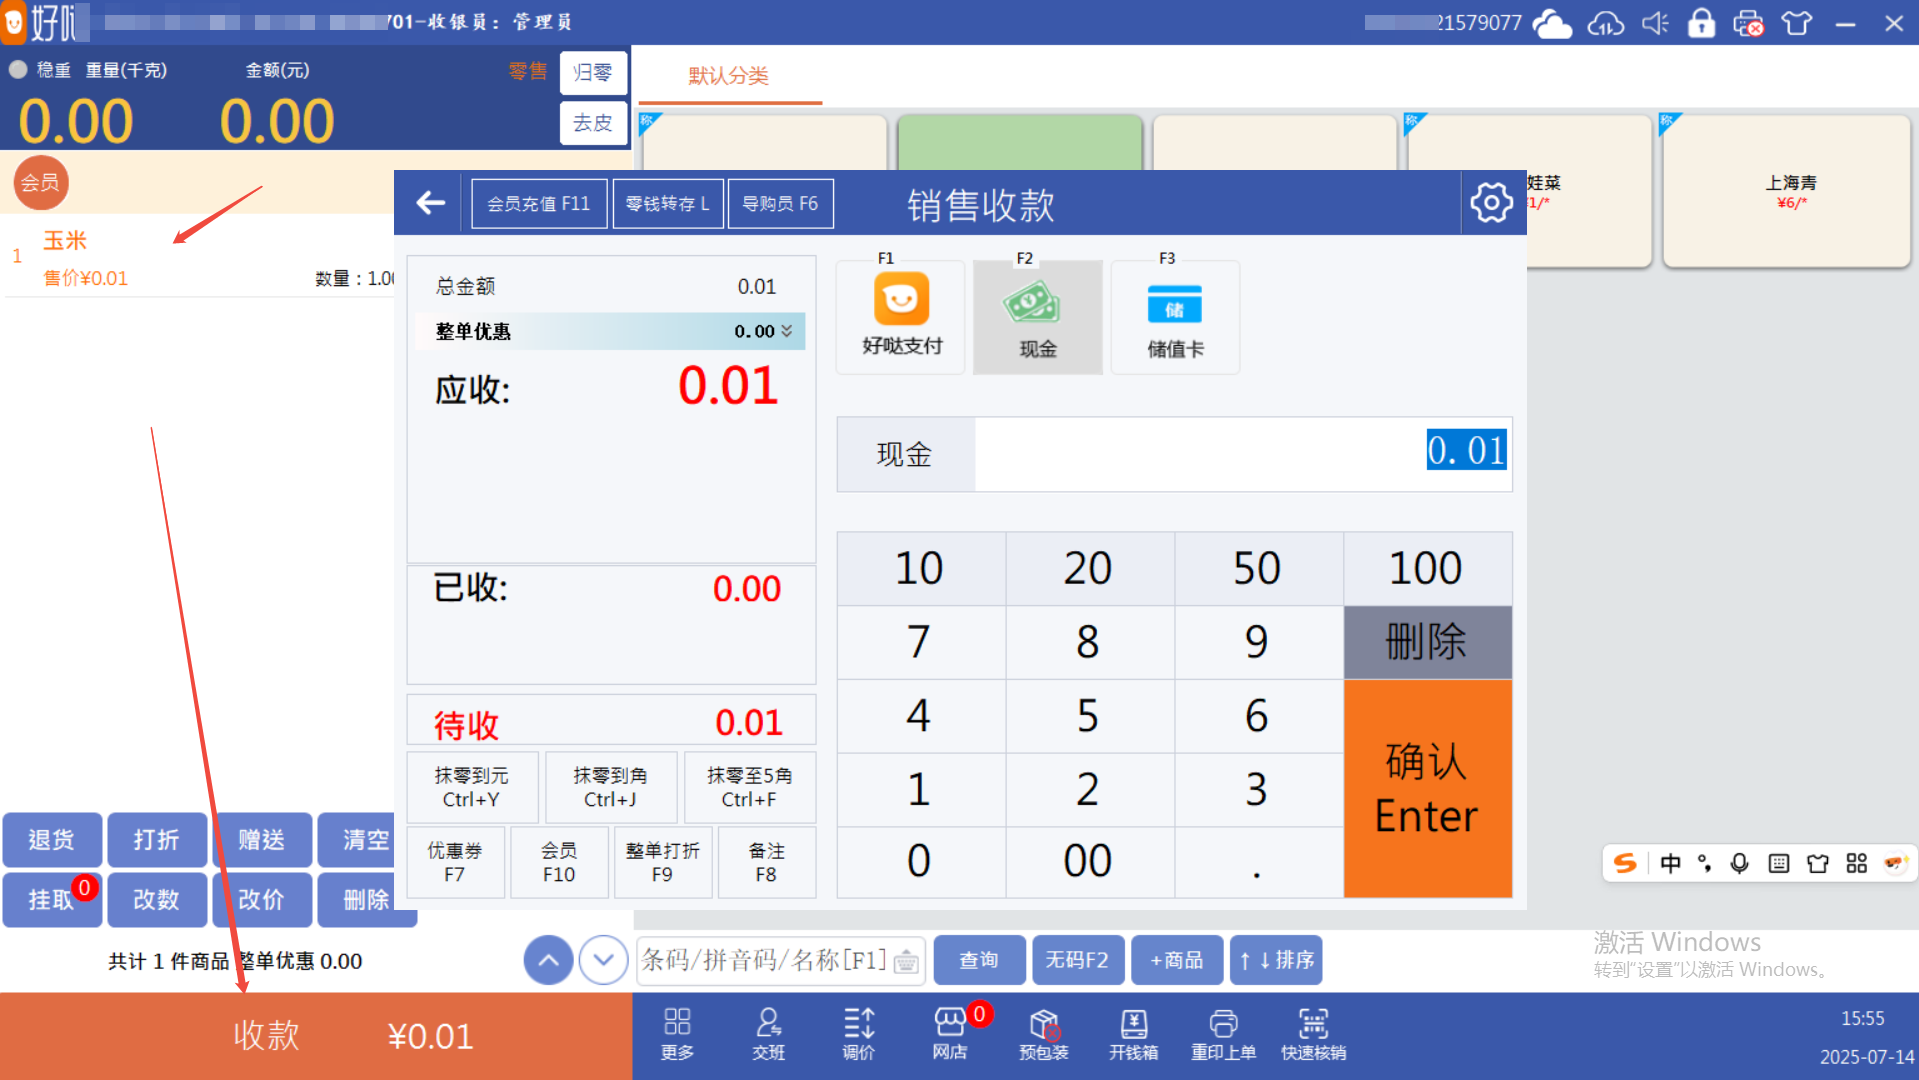Toggle the 稳重 stable weight indicator
Viewport: 1919px width, 1080px height.
pos(18,70)
